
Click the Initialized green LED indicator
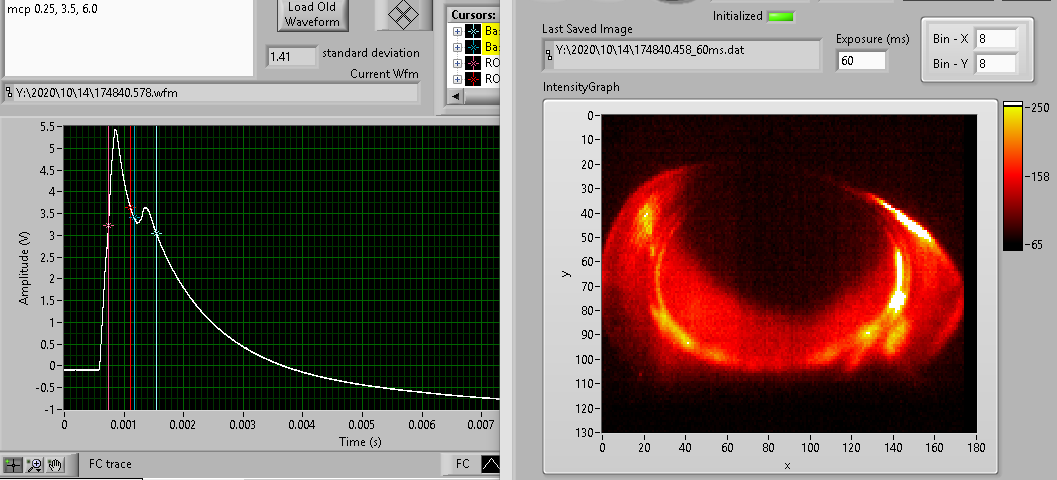(781, 17)
